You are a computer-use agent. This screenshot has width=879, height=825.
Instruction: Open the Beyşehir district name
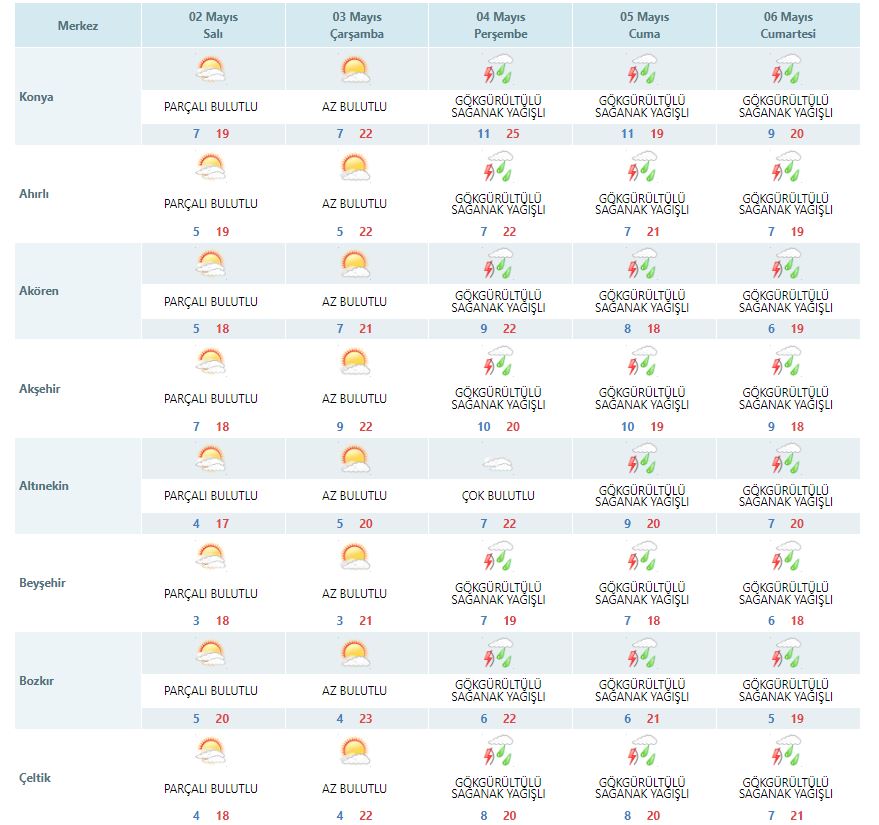click(x=42, y=583)
